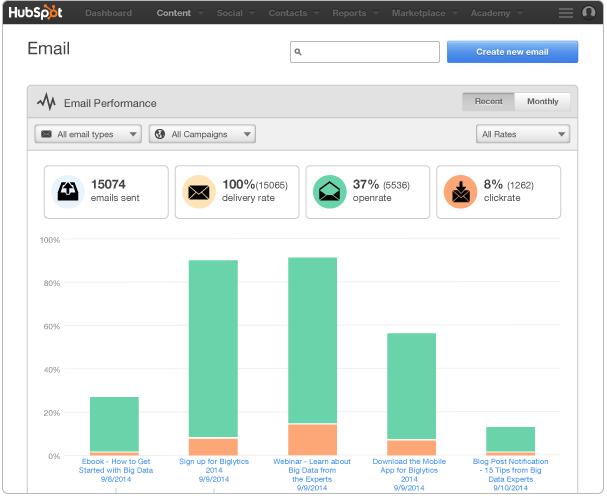This screenshot has height=498, width=607.
Task: Click the orange segment of the Webinar bar
Action: point(312,439)
